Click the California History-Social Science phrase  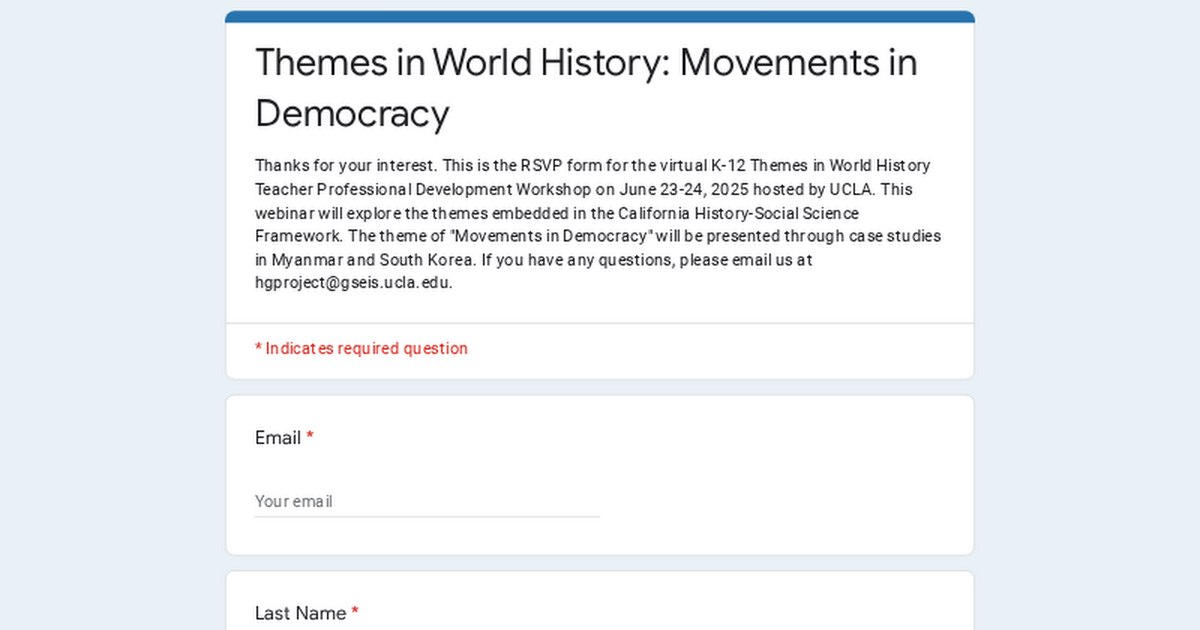click(x=738, y=213)
